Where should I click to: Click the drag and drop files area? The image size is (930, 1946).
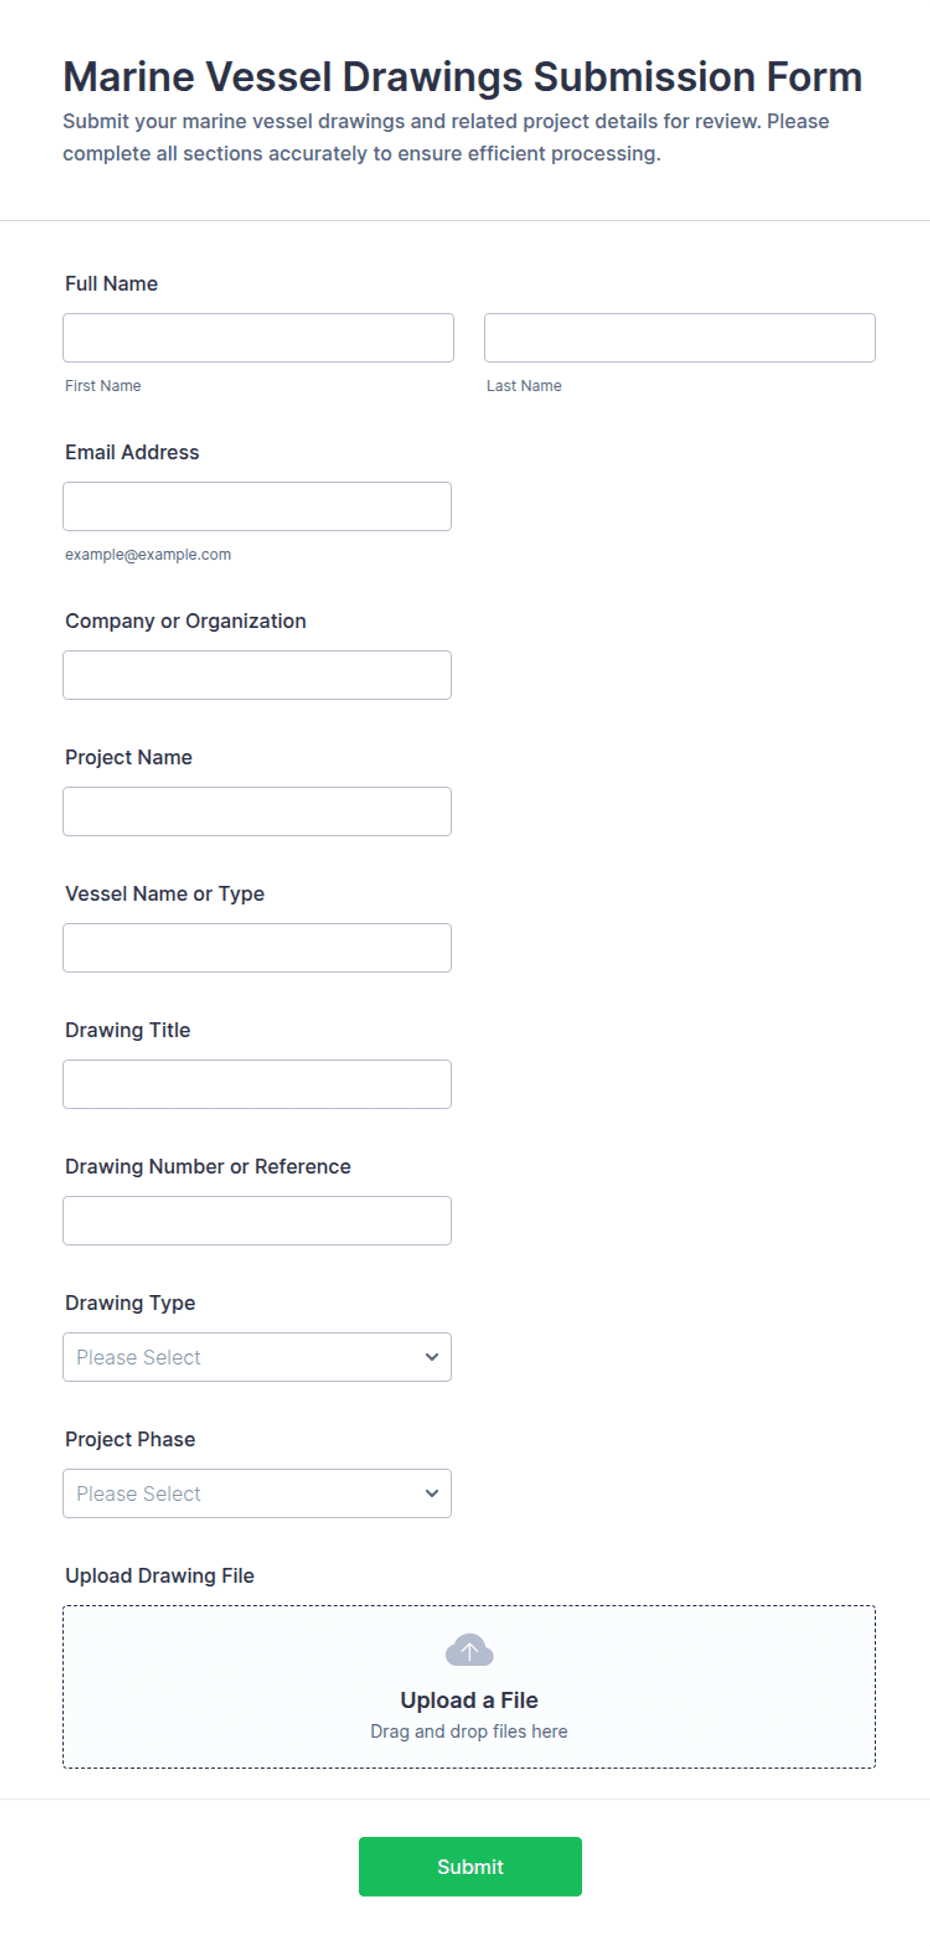click(x=469, y=1687)
